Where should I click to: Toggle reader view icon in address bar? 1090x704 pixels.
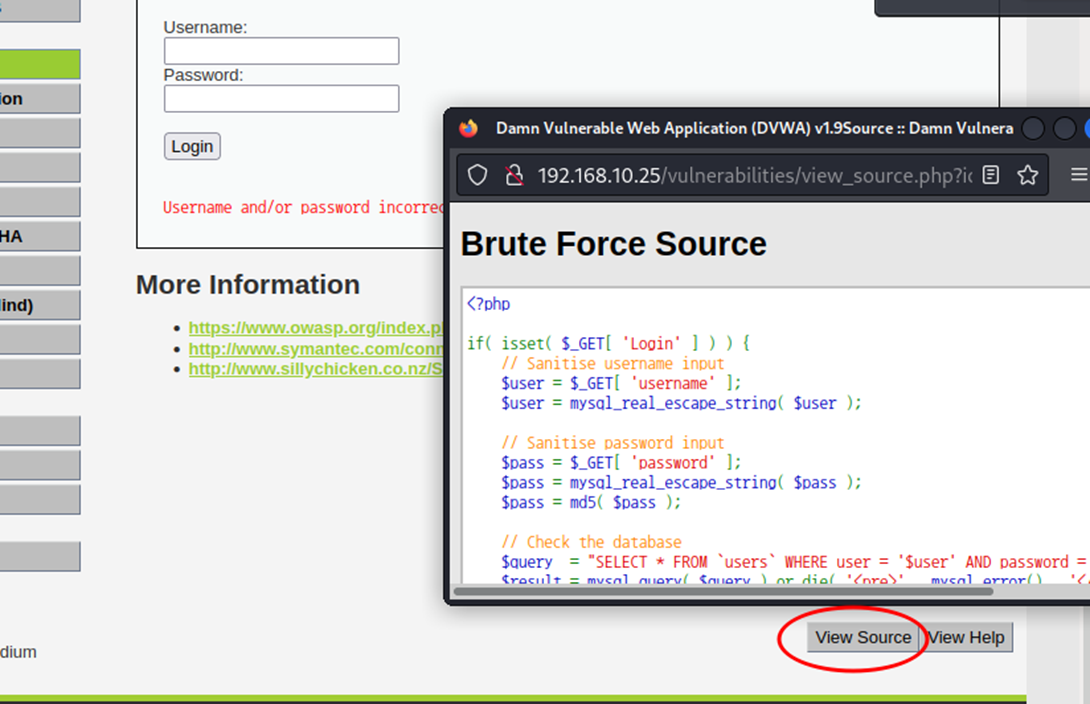point(991,175)
